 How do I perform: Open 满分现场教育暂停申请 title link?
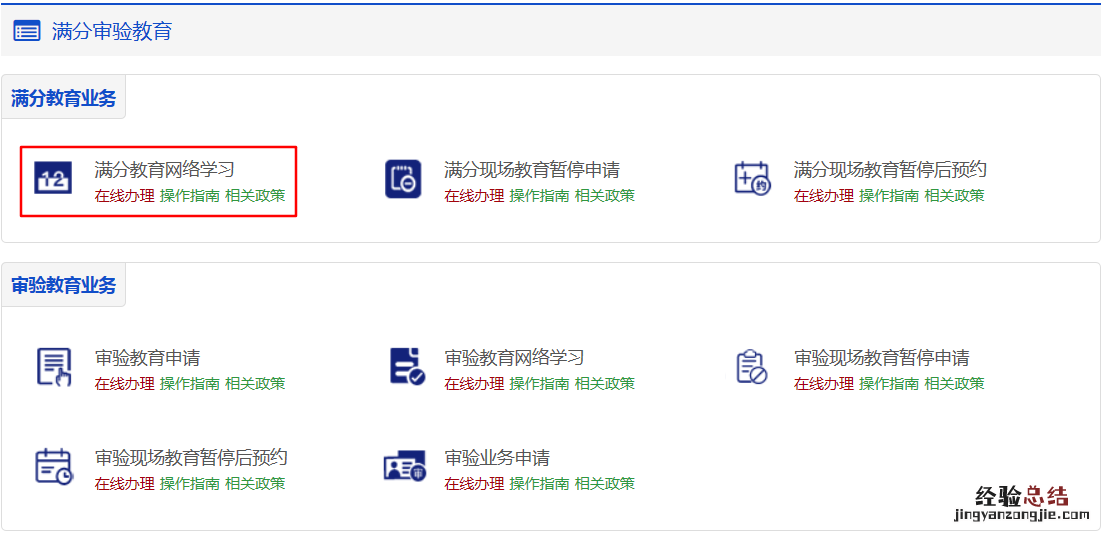[532, 170]
